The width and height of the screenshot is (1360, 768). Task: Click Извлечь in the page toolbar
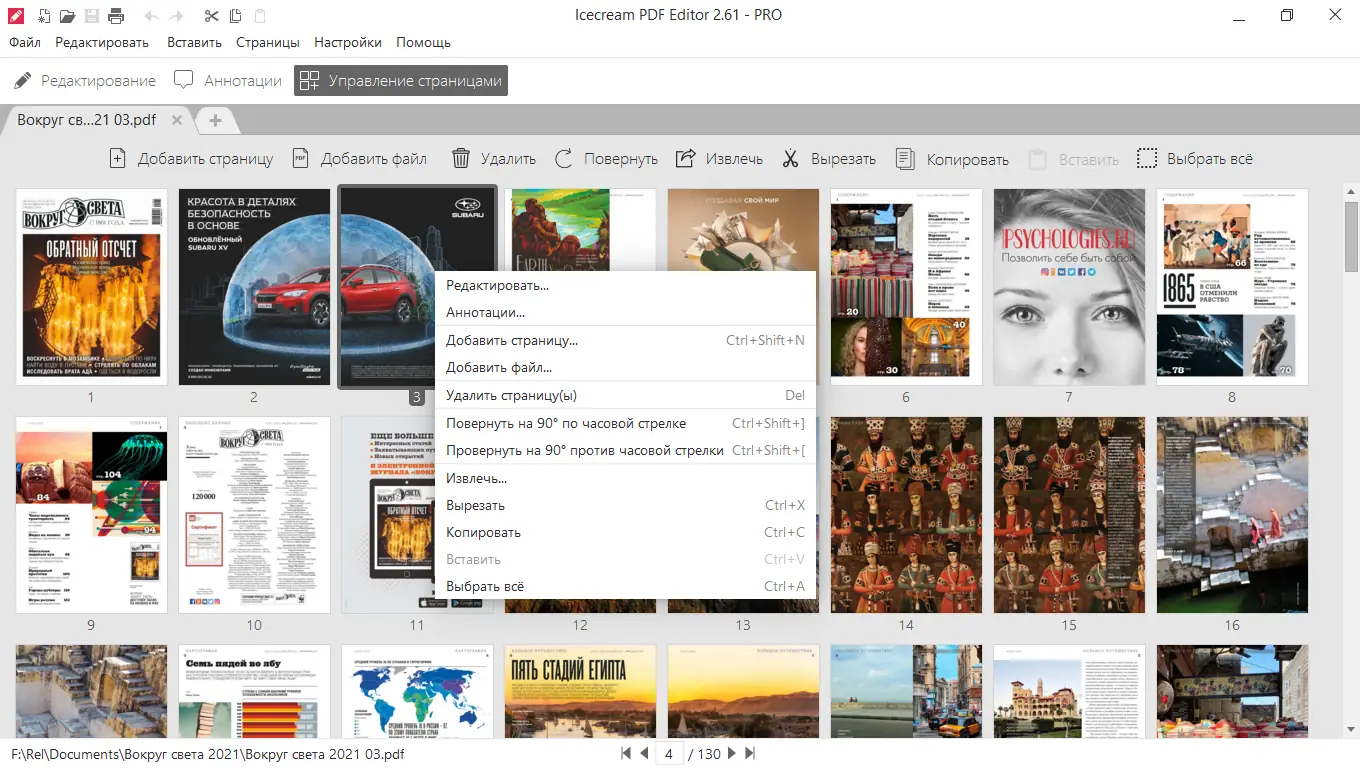pyautogui.click(x=719, y=159)
